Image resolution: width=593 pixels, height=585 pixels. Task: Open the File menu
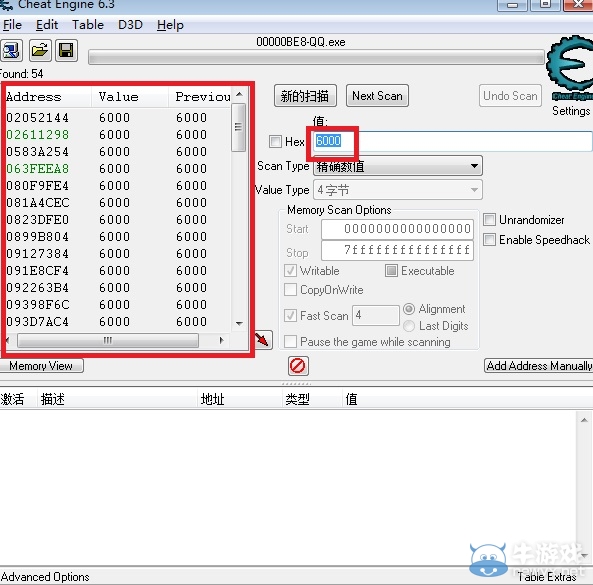[x=12, y=25]
